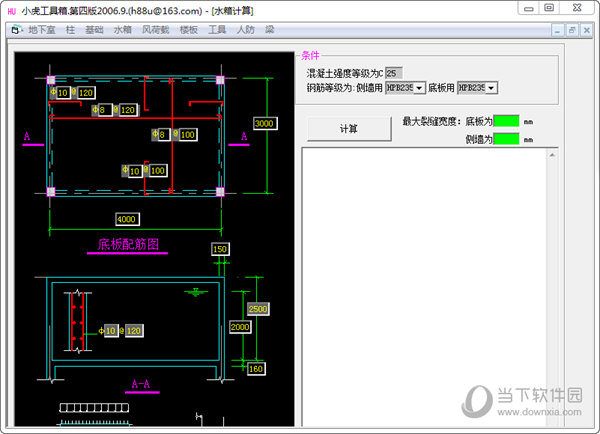Open the 风荷载 menu
Viewport: 600px width, 434px height.
tap(155, 30)
